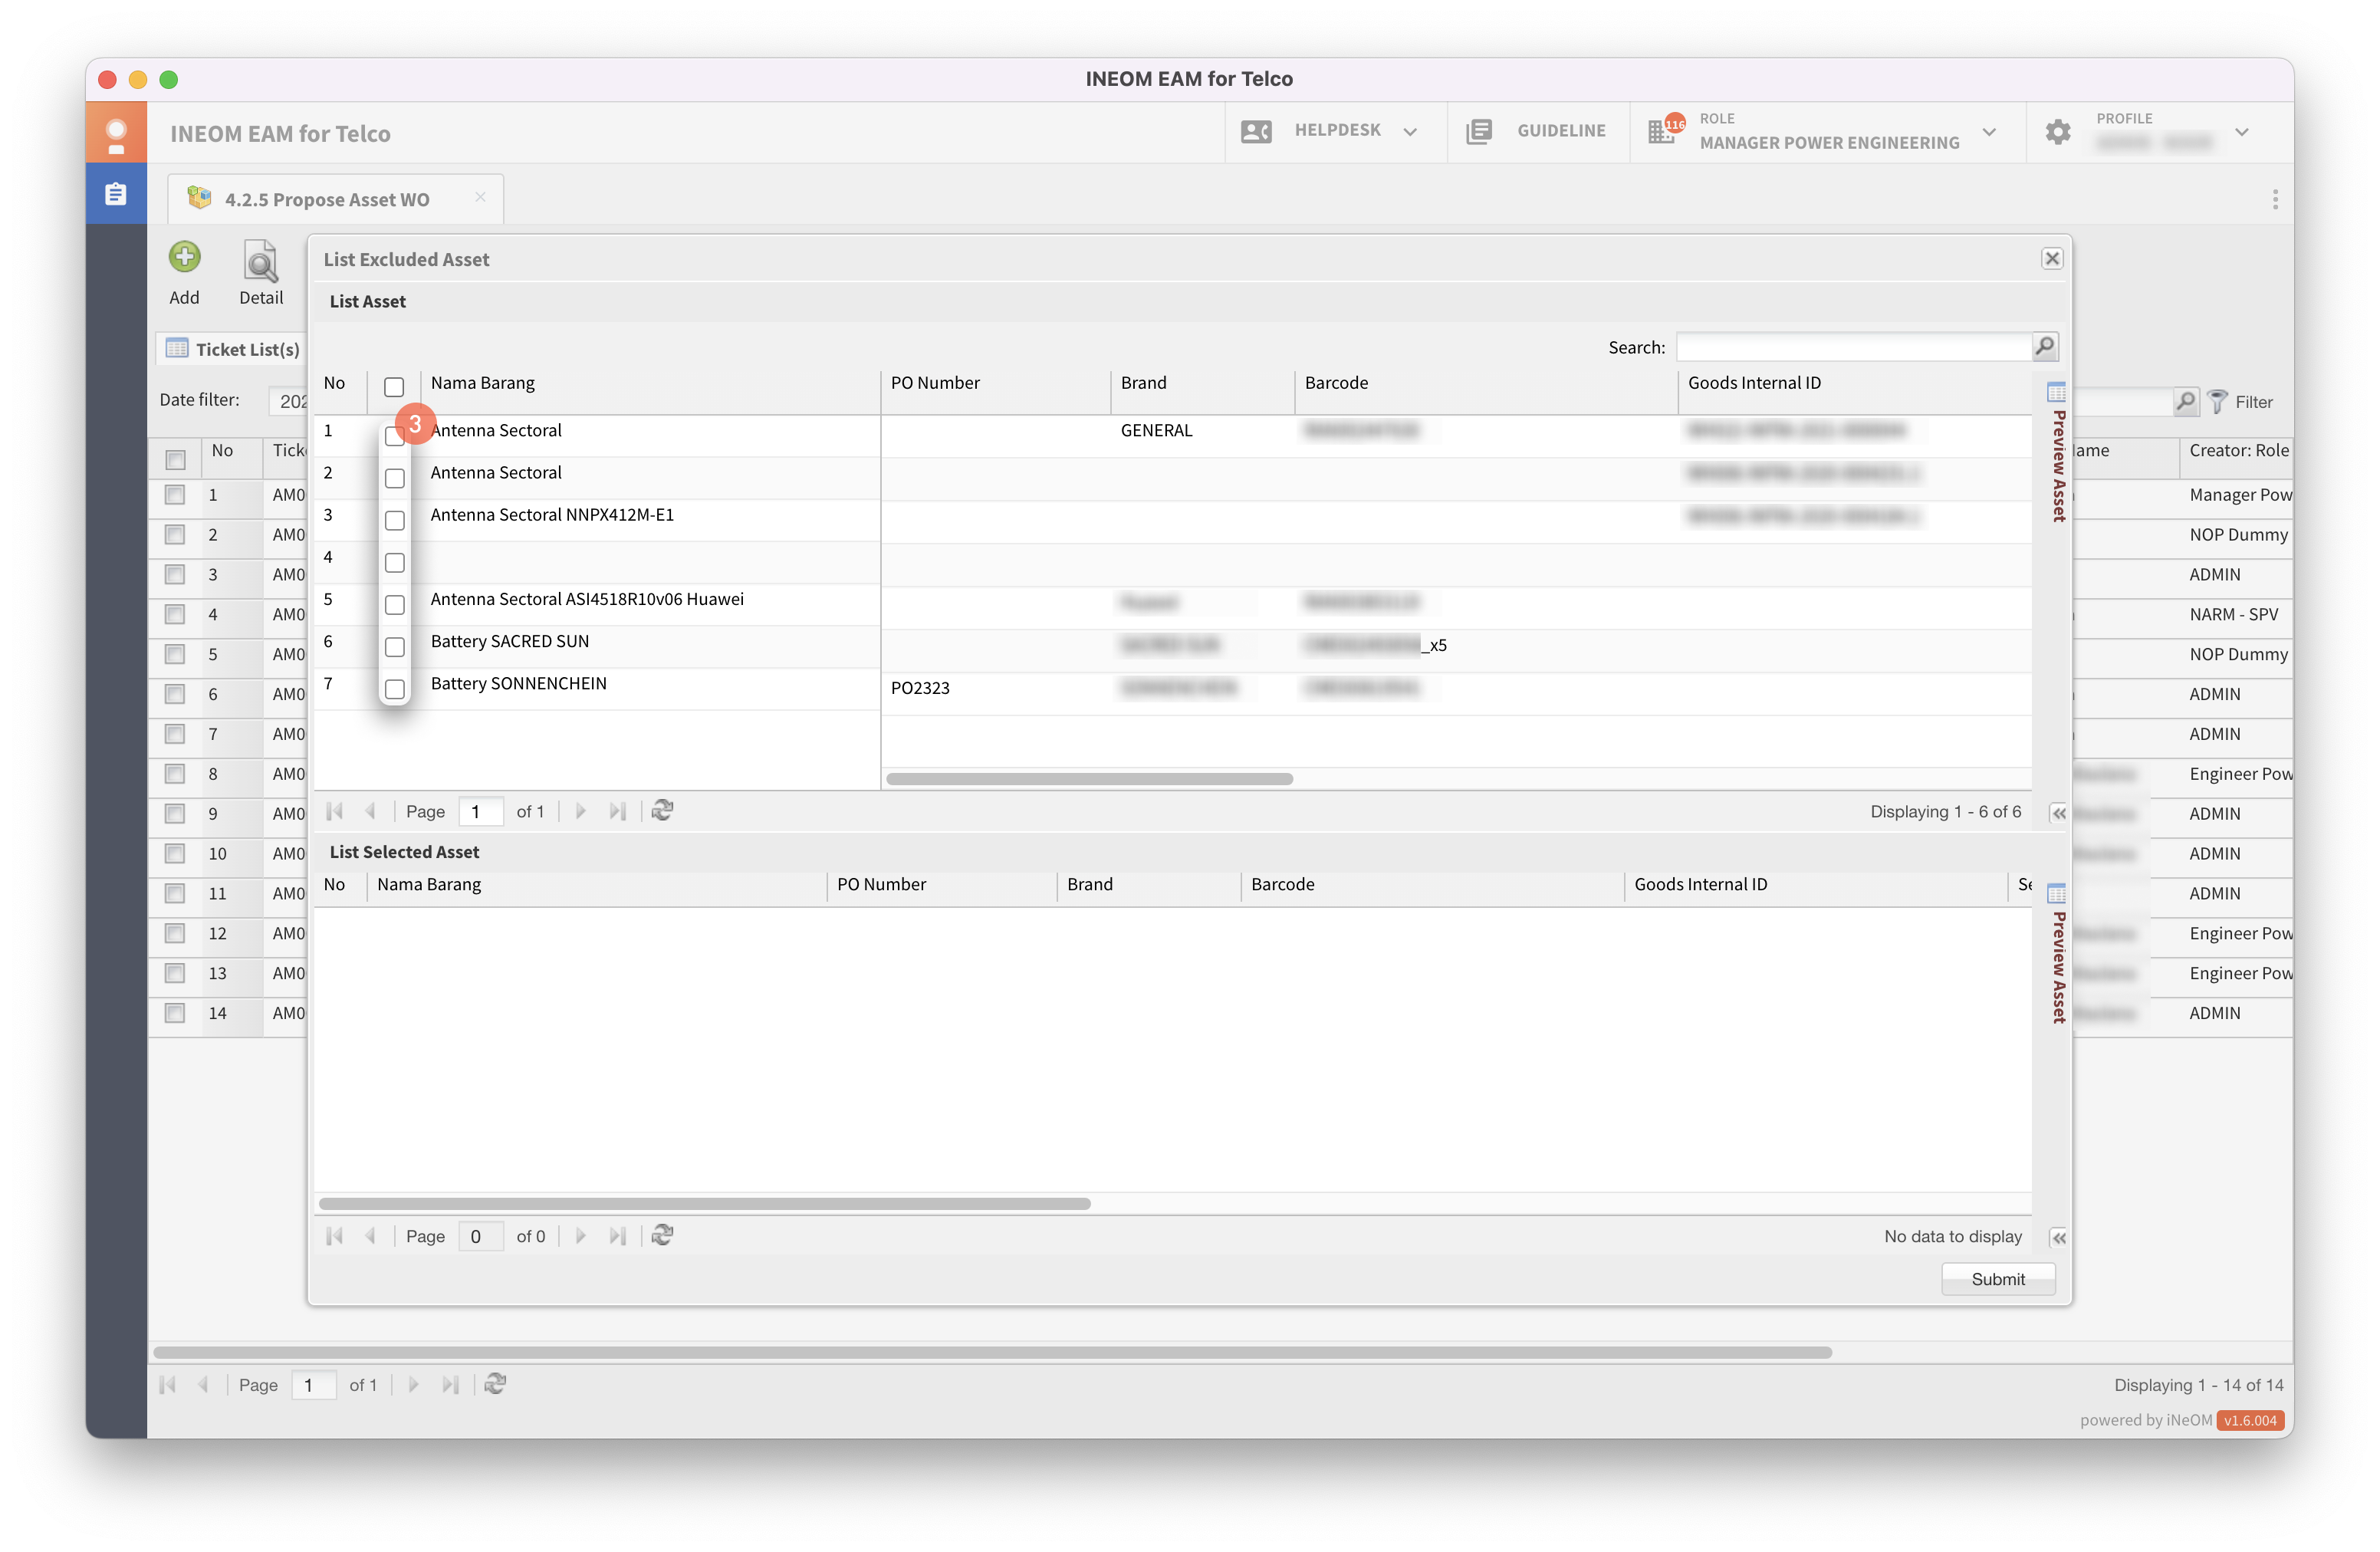
Task: Click the Add ticket icon
Action: tap(184, 258)
